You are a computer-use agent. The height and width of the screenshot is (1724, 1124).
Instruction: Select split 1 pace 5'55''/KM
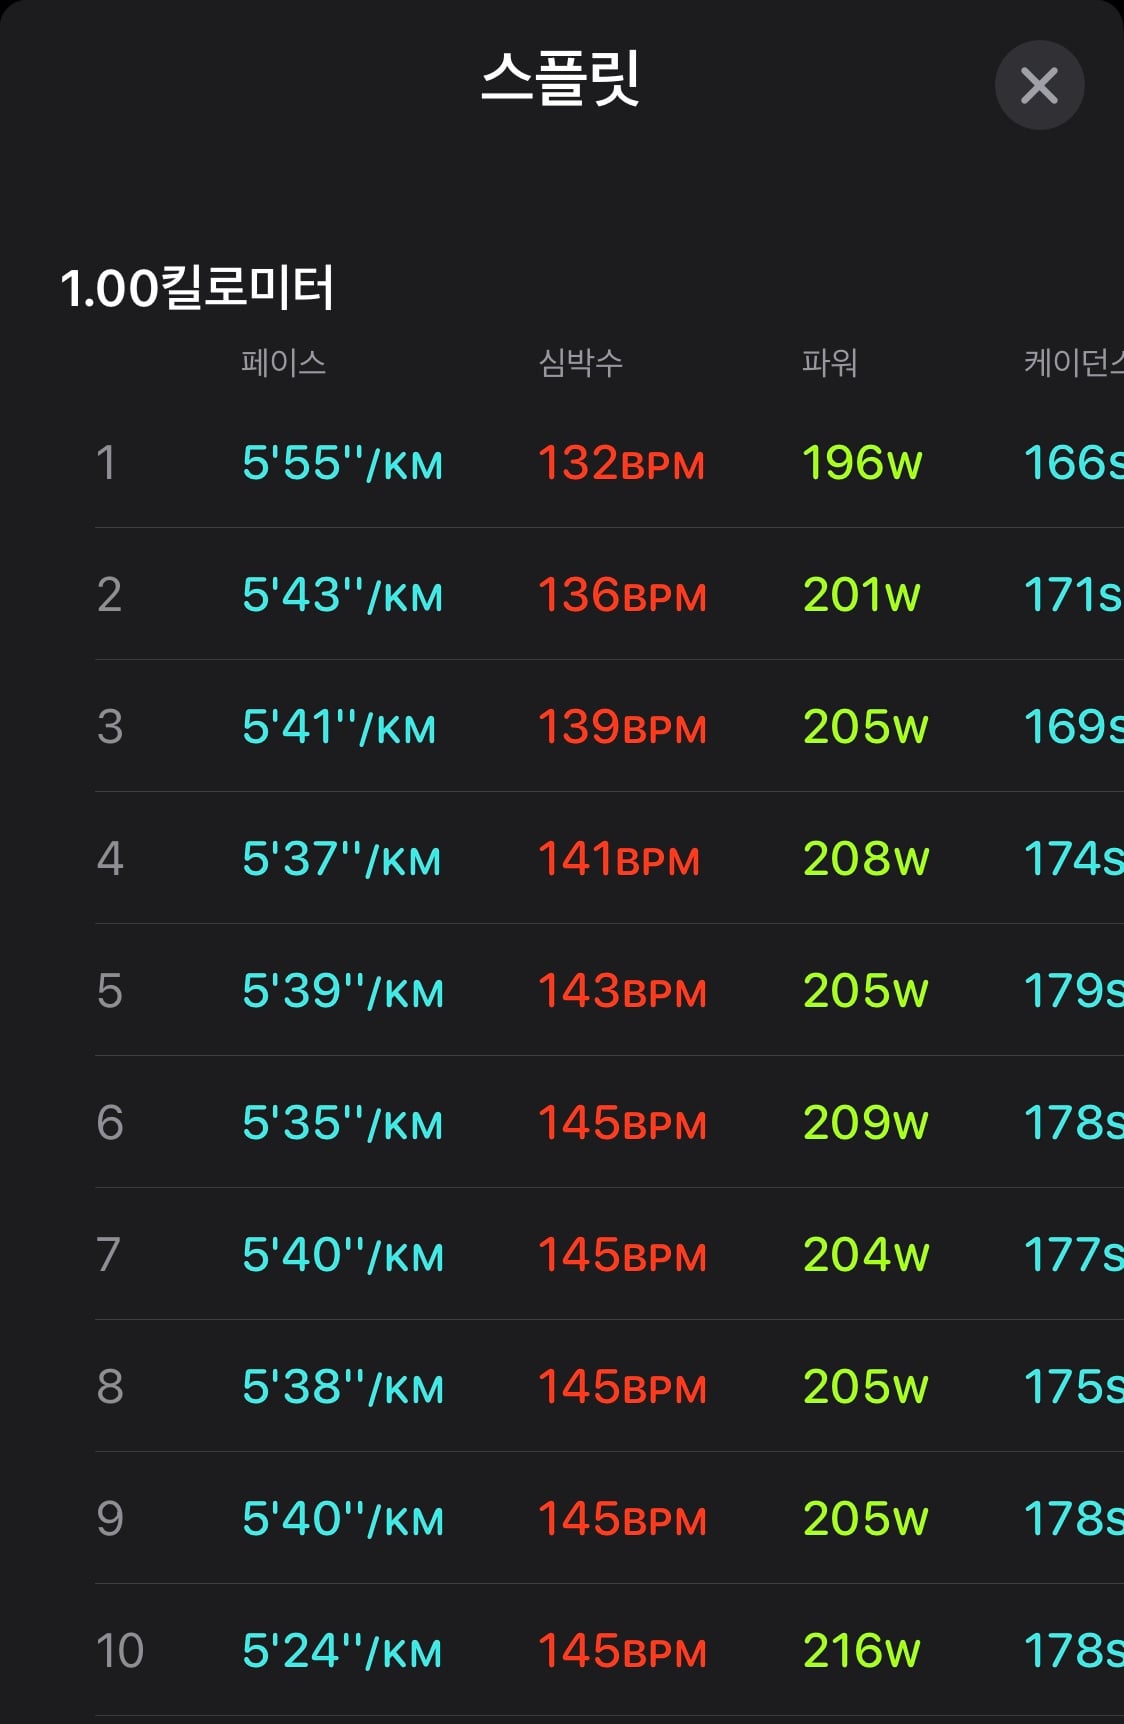pos(342,463)
